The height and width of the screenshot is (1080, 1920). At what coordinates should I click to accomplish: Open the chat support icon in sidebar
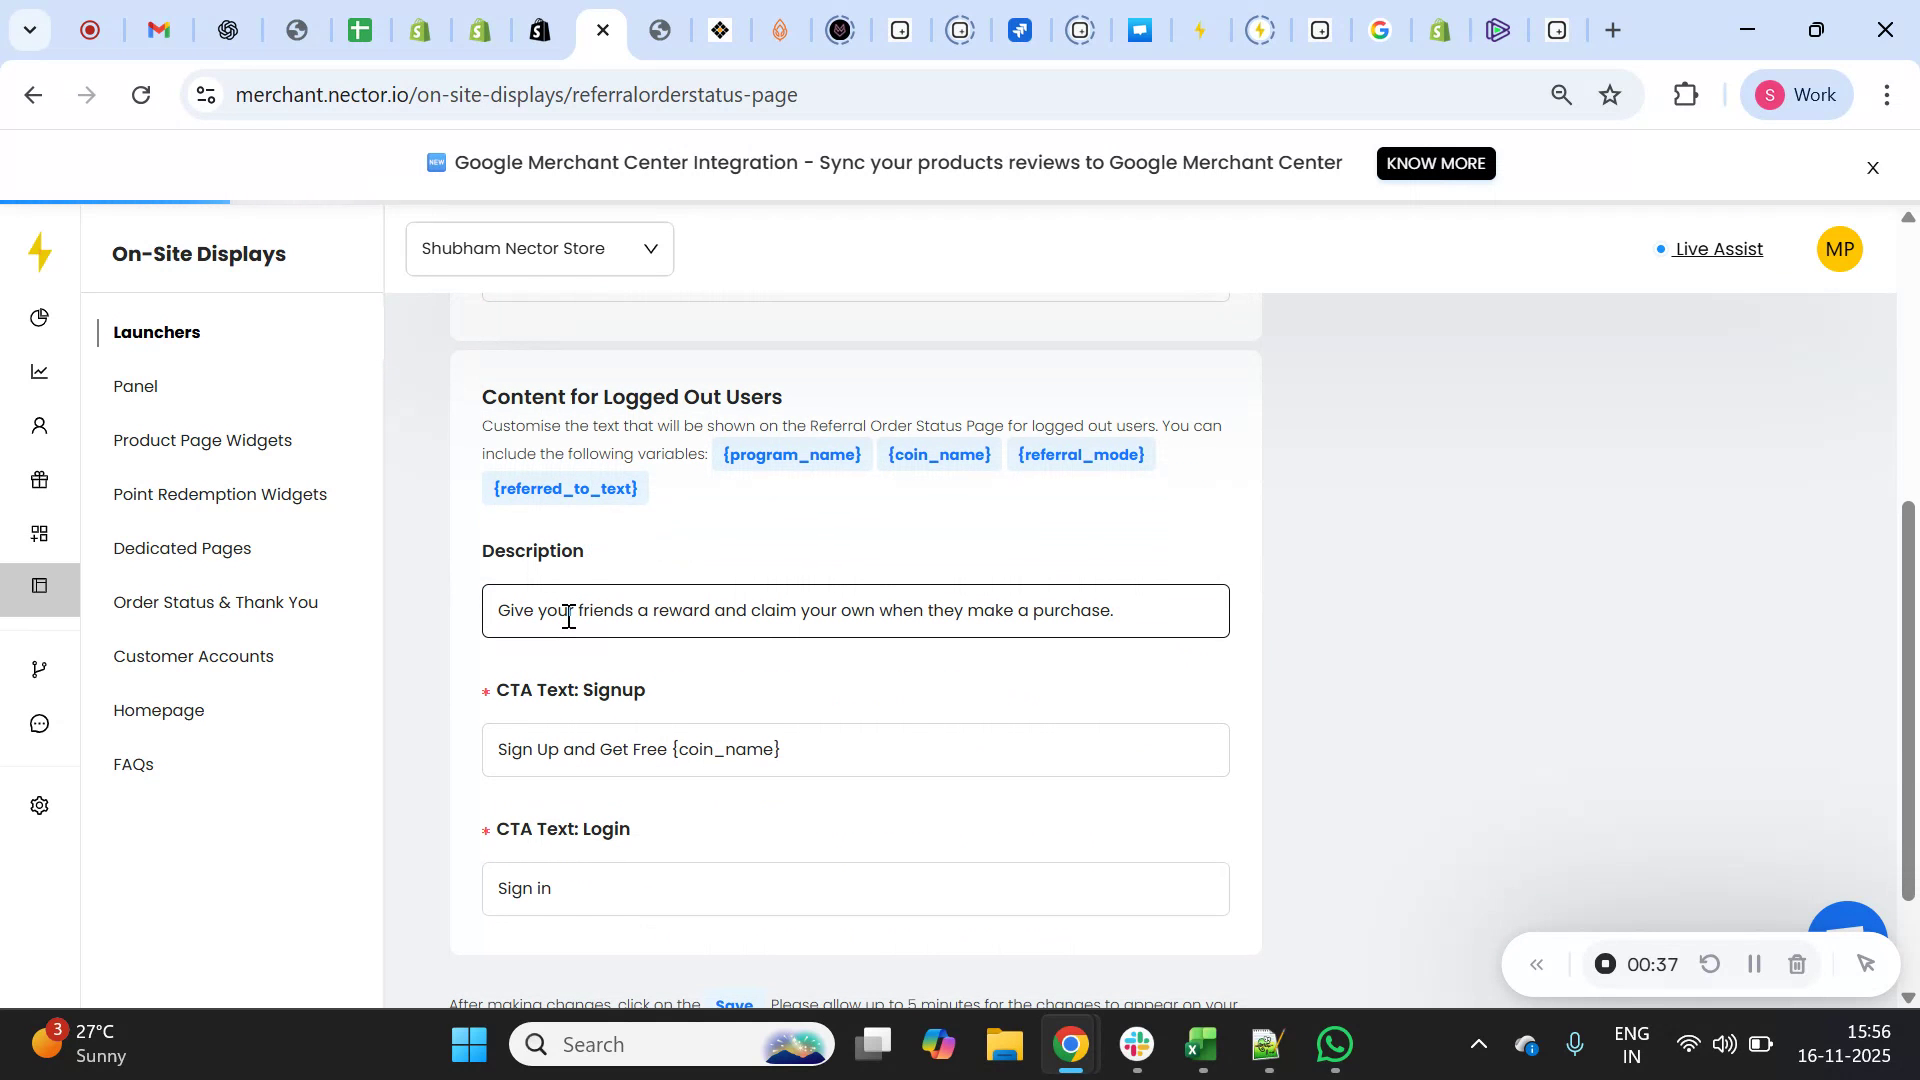39,723
